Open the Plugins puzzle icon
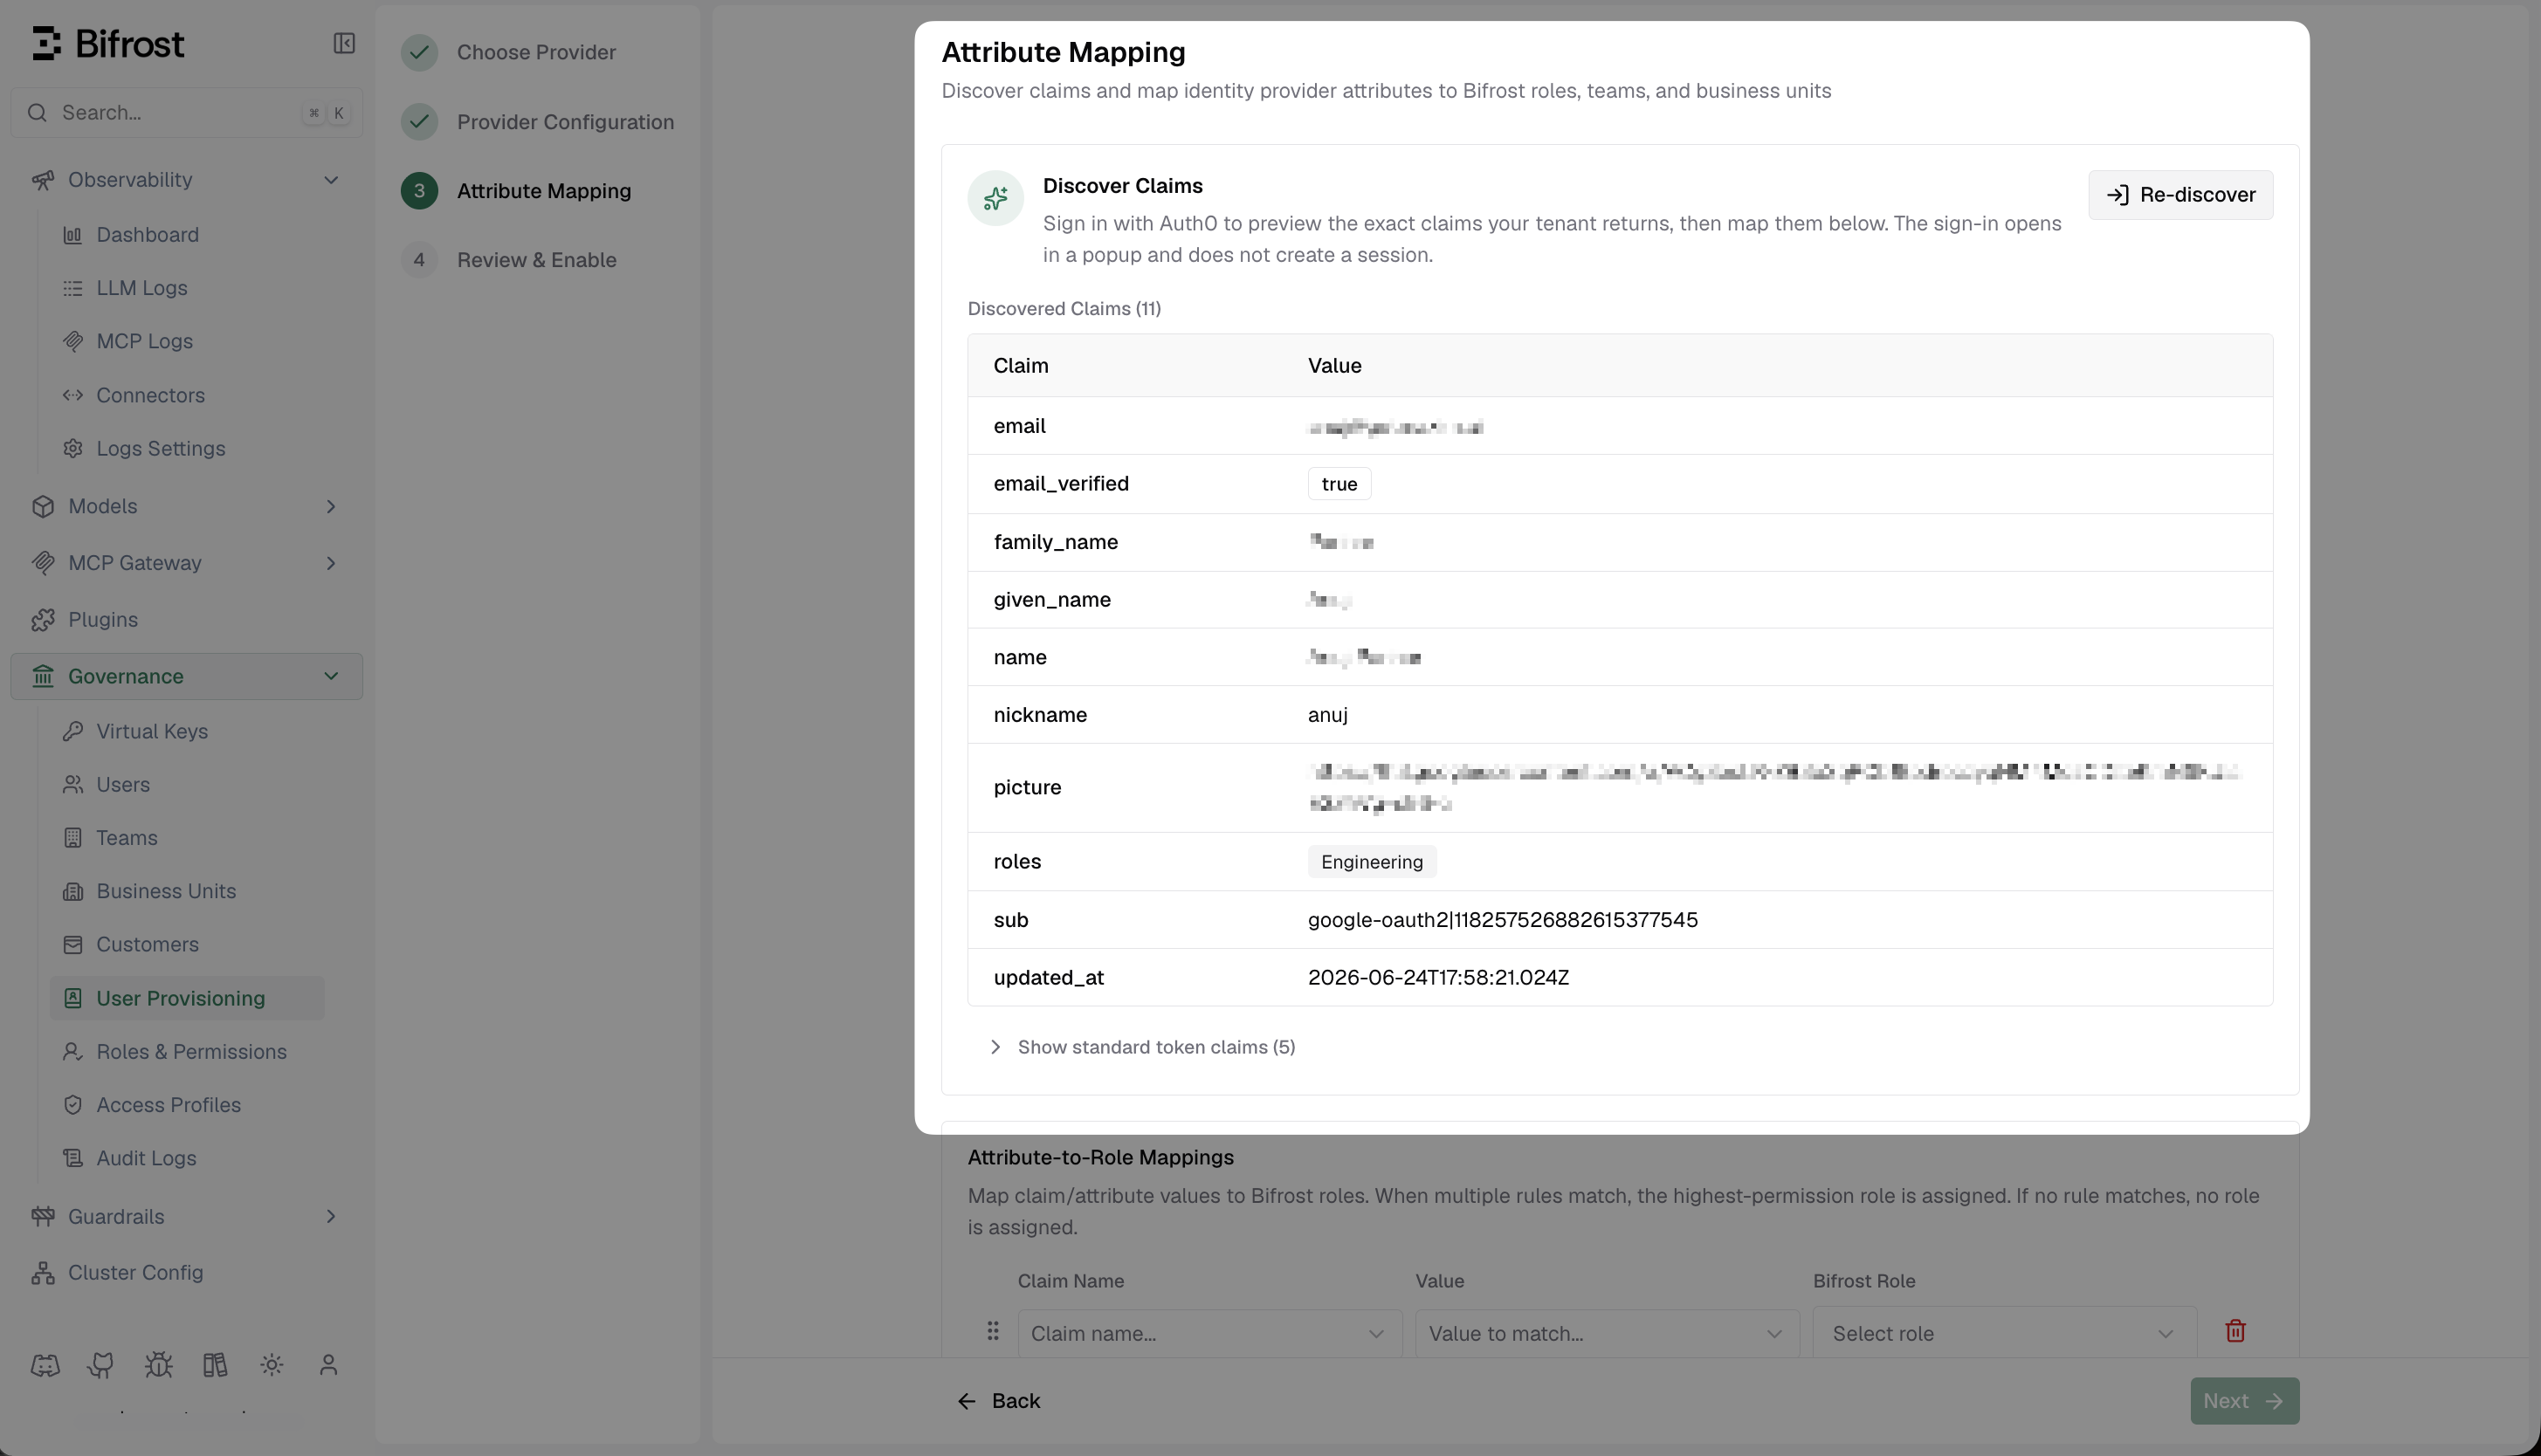Viewport: 2541px width, 1456px height. [42, 620]
